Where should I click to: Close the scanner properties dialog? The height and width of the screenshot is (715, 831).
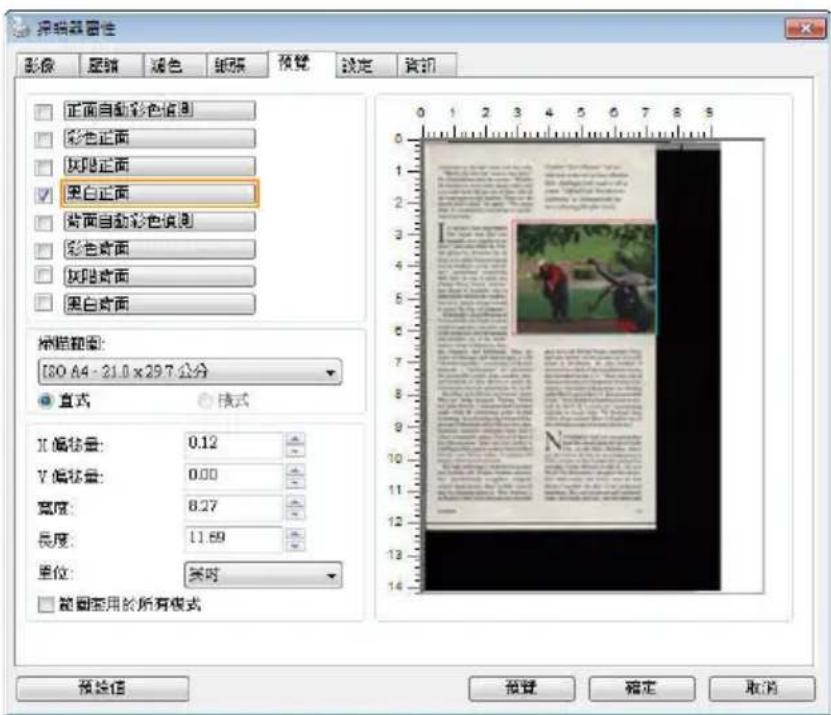click(x=805, y=28)
